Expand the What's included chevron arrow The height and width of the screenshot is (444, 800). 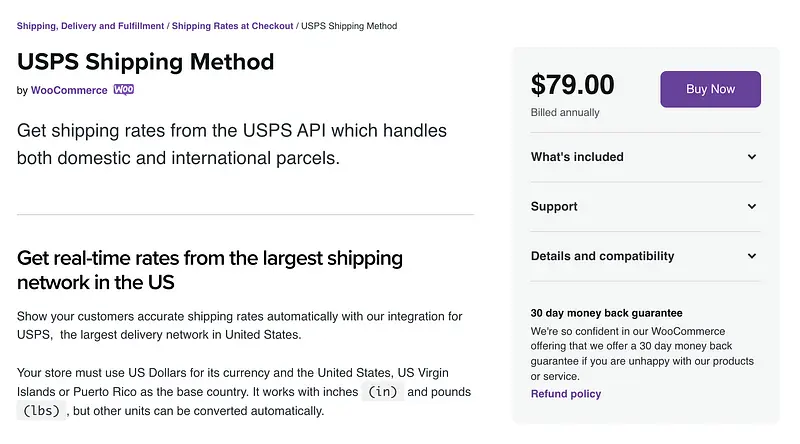click(752, 157)
